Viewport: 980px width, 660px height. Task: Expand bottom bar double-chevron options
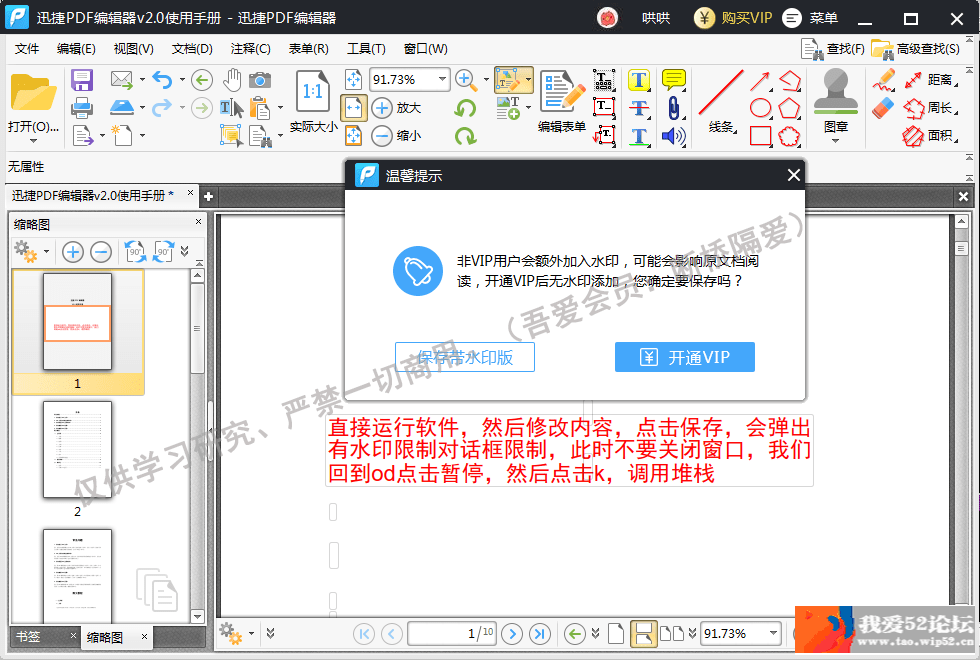(x=270, y=633)
